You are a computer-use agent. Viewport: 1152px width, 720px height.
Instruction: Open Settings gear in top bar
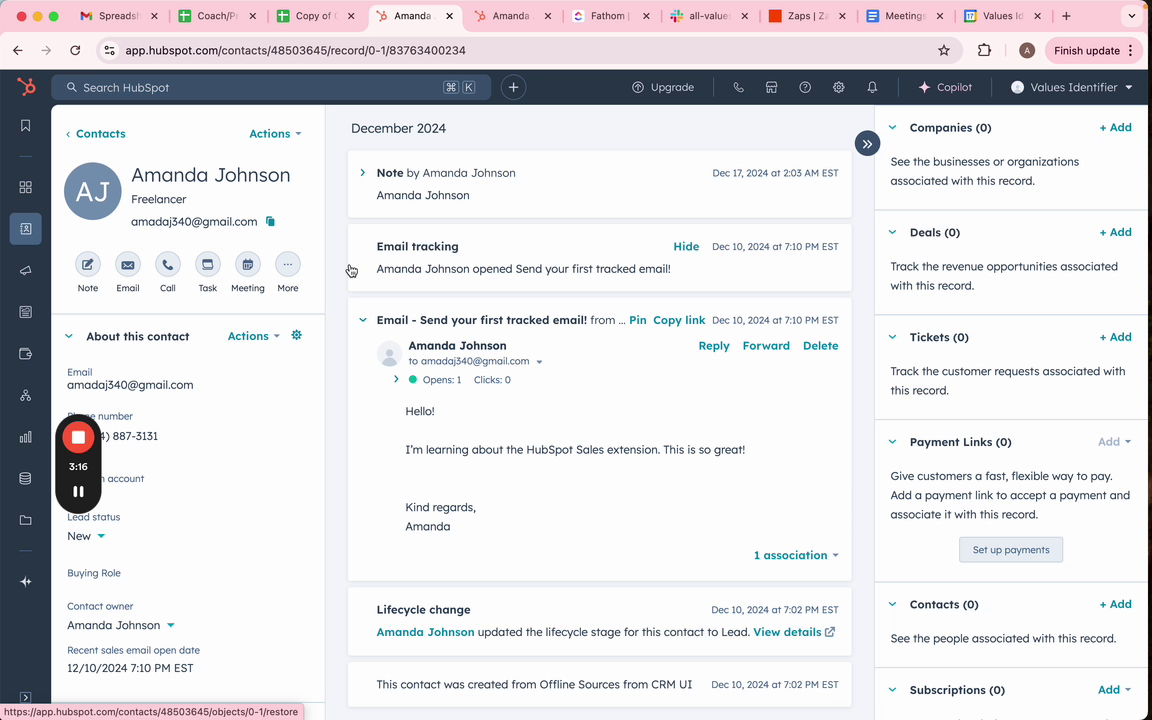coord(838,87)
